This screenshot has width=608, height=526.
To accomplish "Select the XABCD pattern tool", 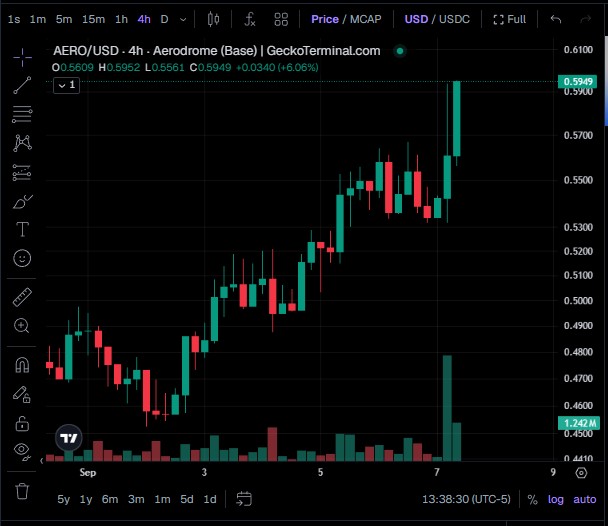I will tap(22, 143).
